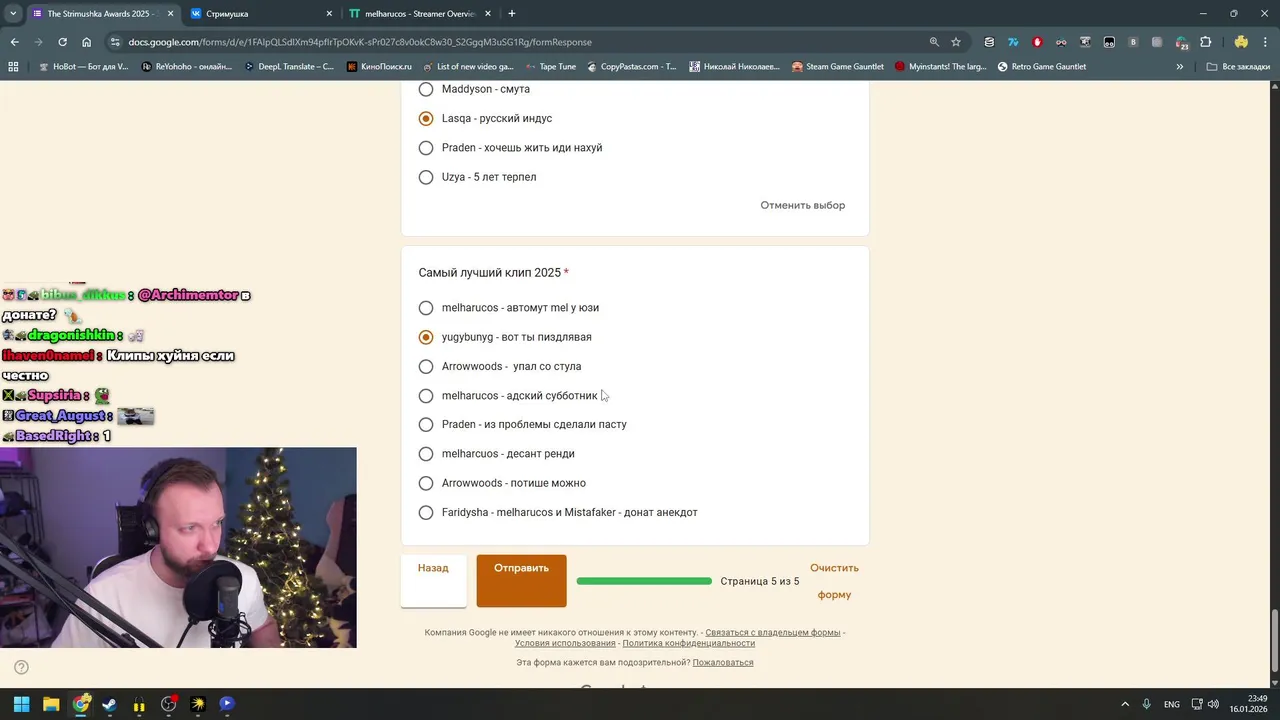This screenshot has height=720, width=1280.
Task: Open the Steam Game Gauntlet bookmark
Action: (x=837, y=67)
